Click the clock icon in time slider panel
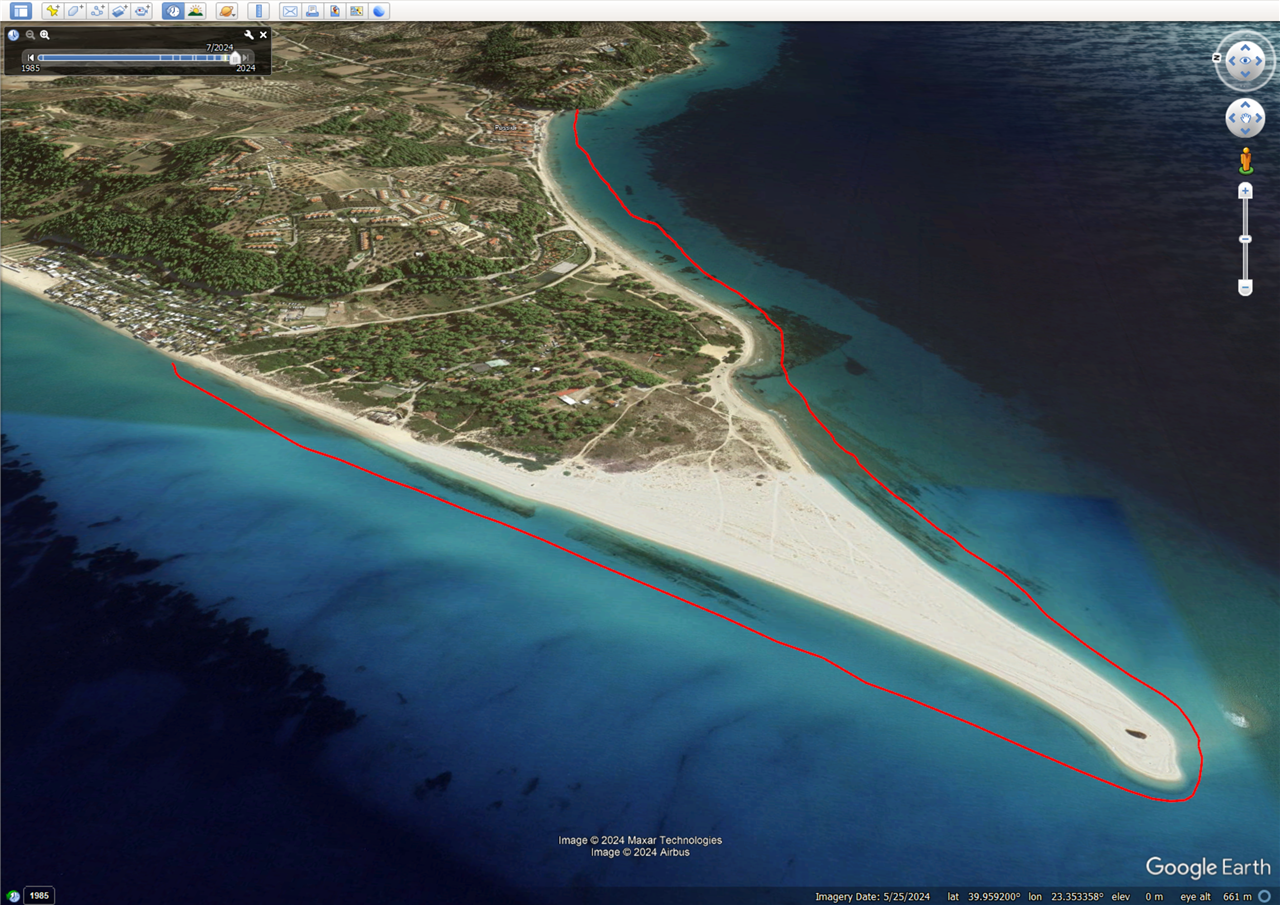1280x905 pixels. coord(13,35)
